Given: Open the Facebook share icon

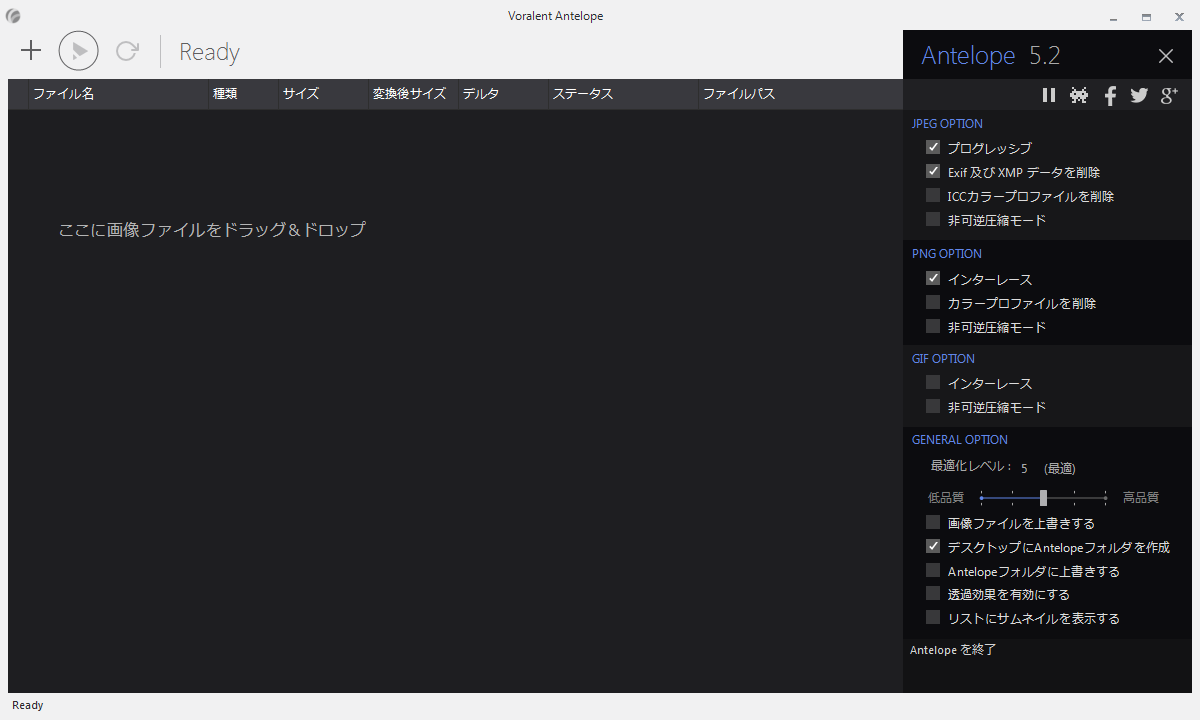Looking at the screenshot, I should [1110, 95].
